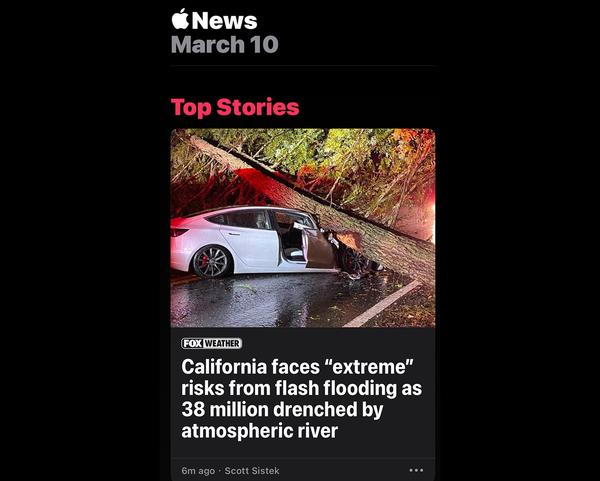Click the white road line in the photo
Image resolution: width=600 pixels, height=481 pixels.
[382, 304]
